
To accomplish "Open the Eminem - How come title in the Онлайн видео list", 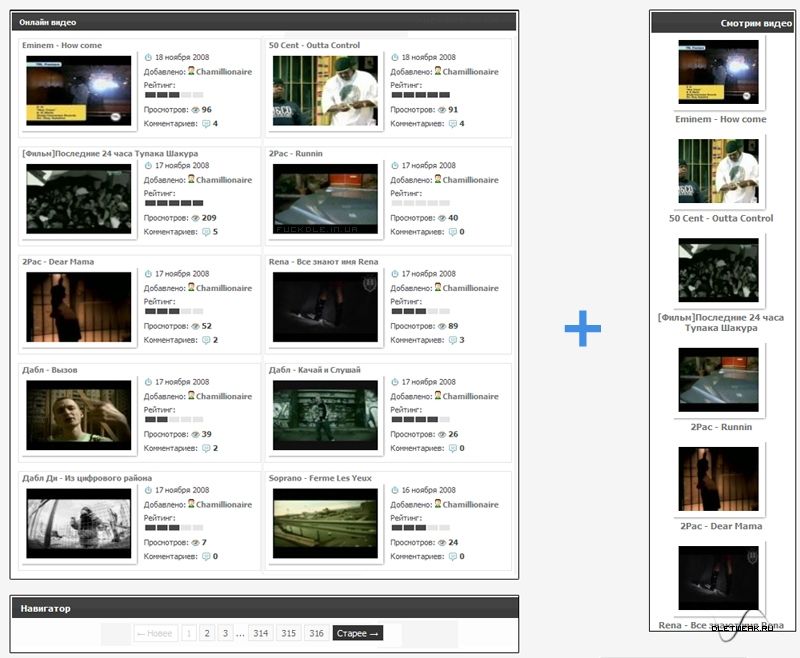I will click(62, 45).
